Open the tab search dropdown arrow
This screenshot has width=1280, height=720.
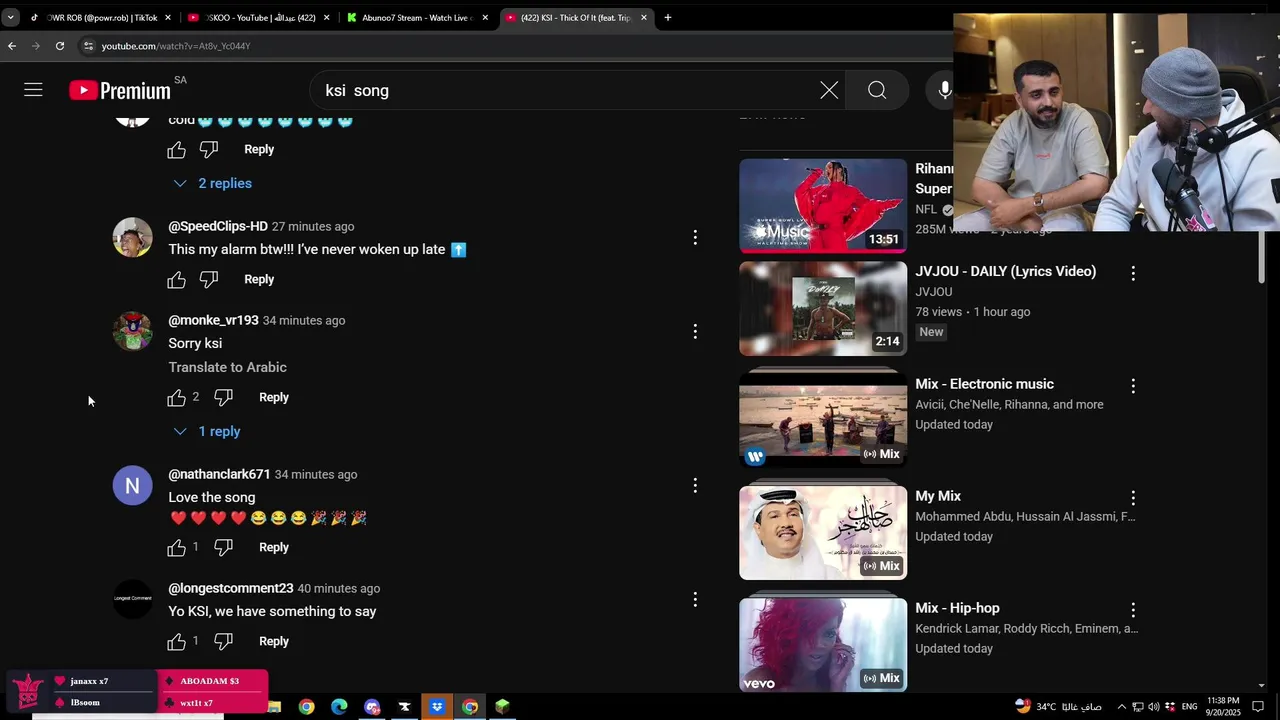(x=11, y=17)
